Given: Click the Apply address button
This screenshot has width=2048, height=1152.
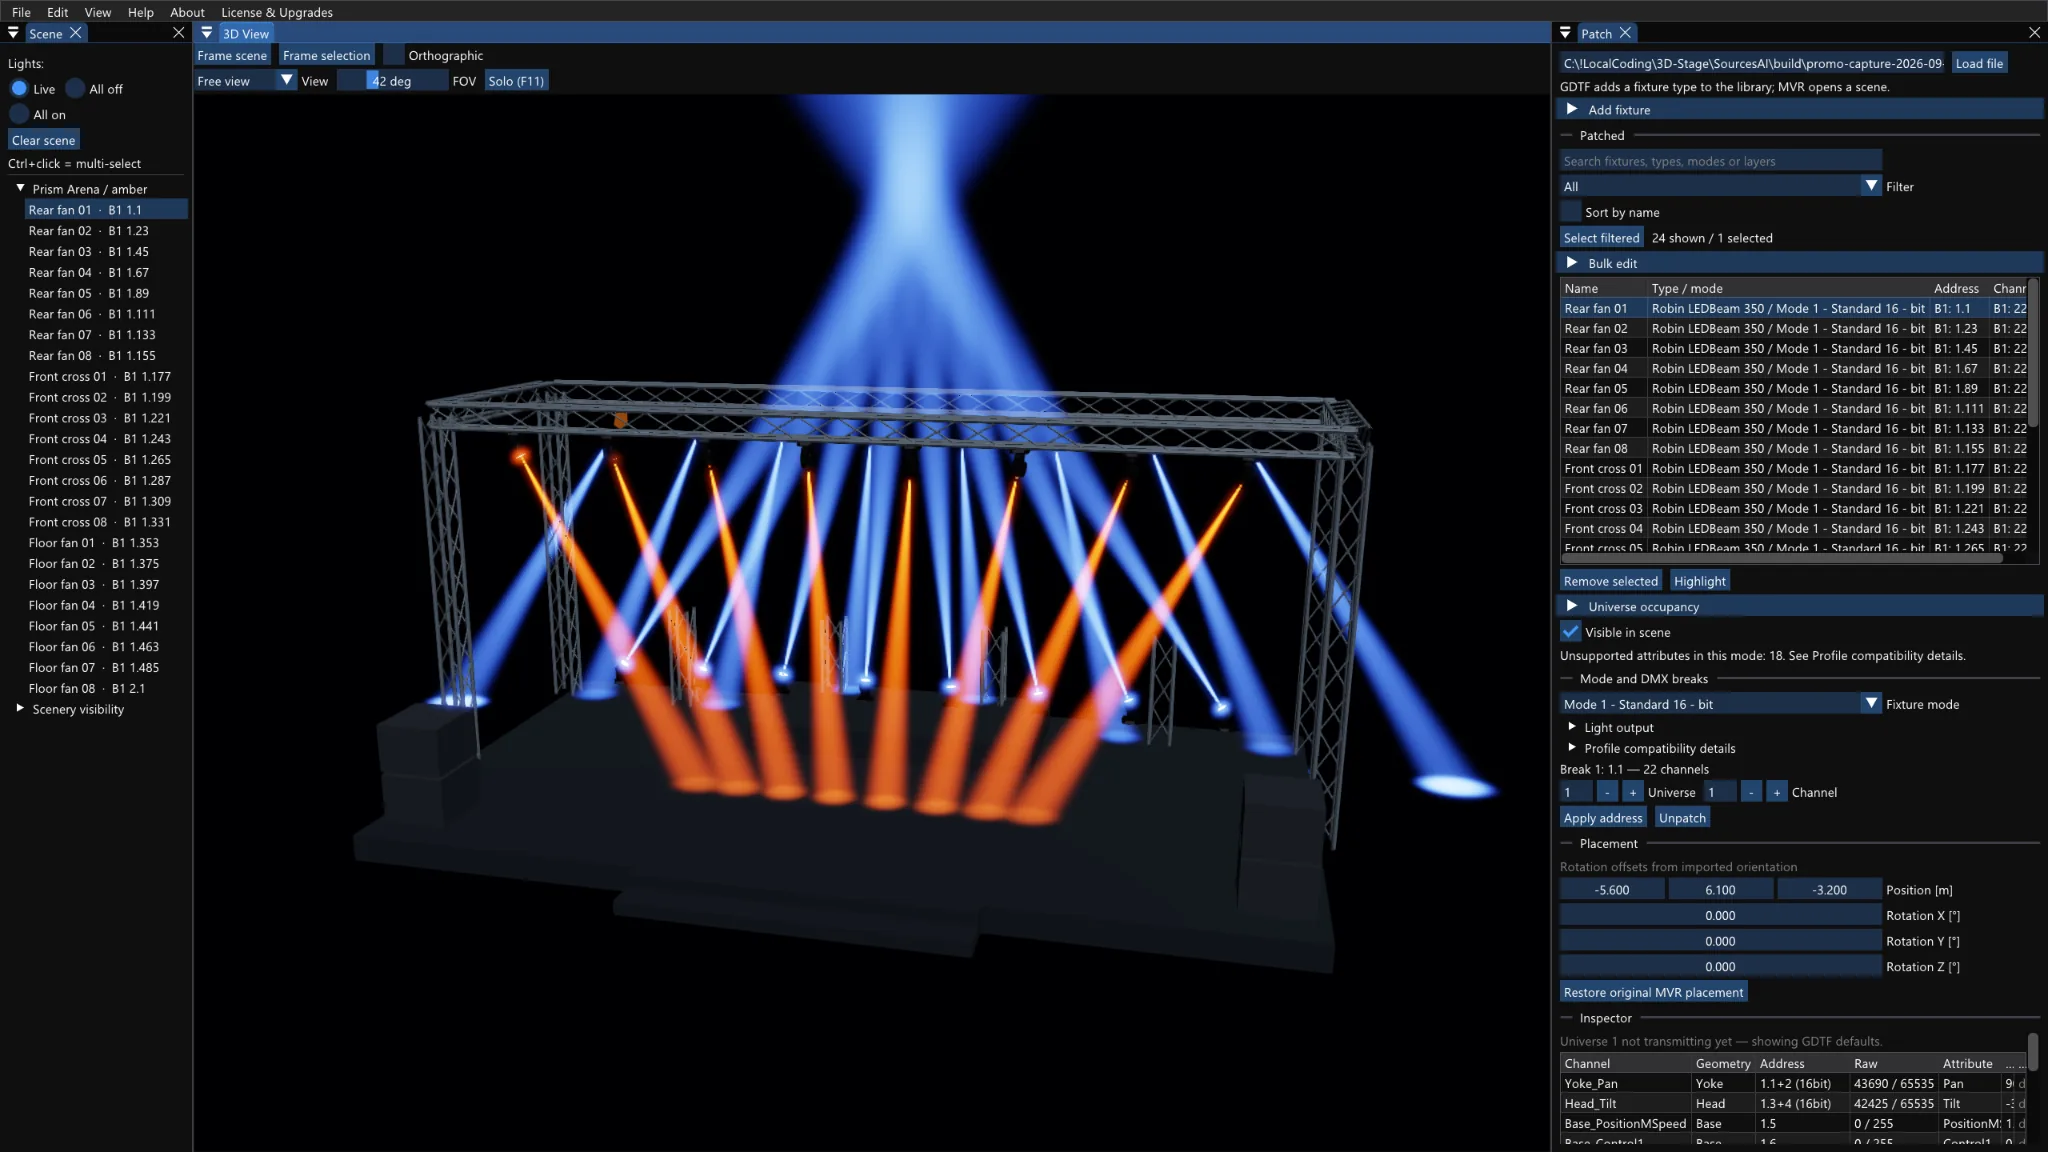Looking at the screenshot, I should coord(1603,818).
